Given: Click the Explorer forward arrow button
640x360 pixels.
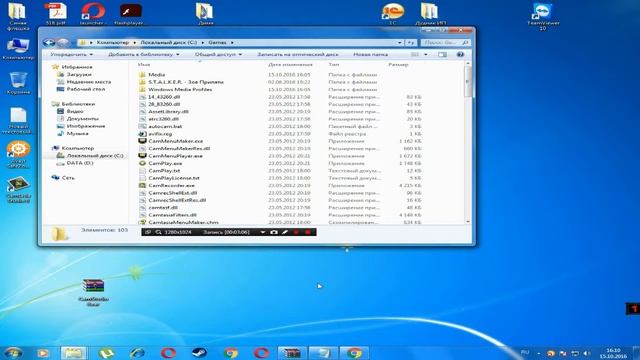Looking at the screenshot, I should pos(62,42).
